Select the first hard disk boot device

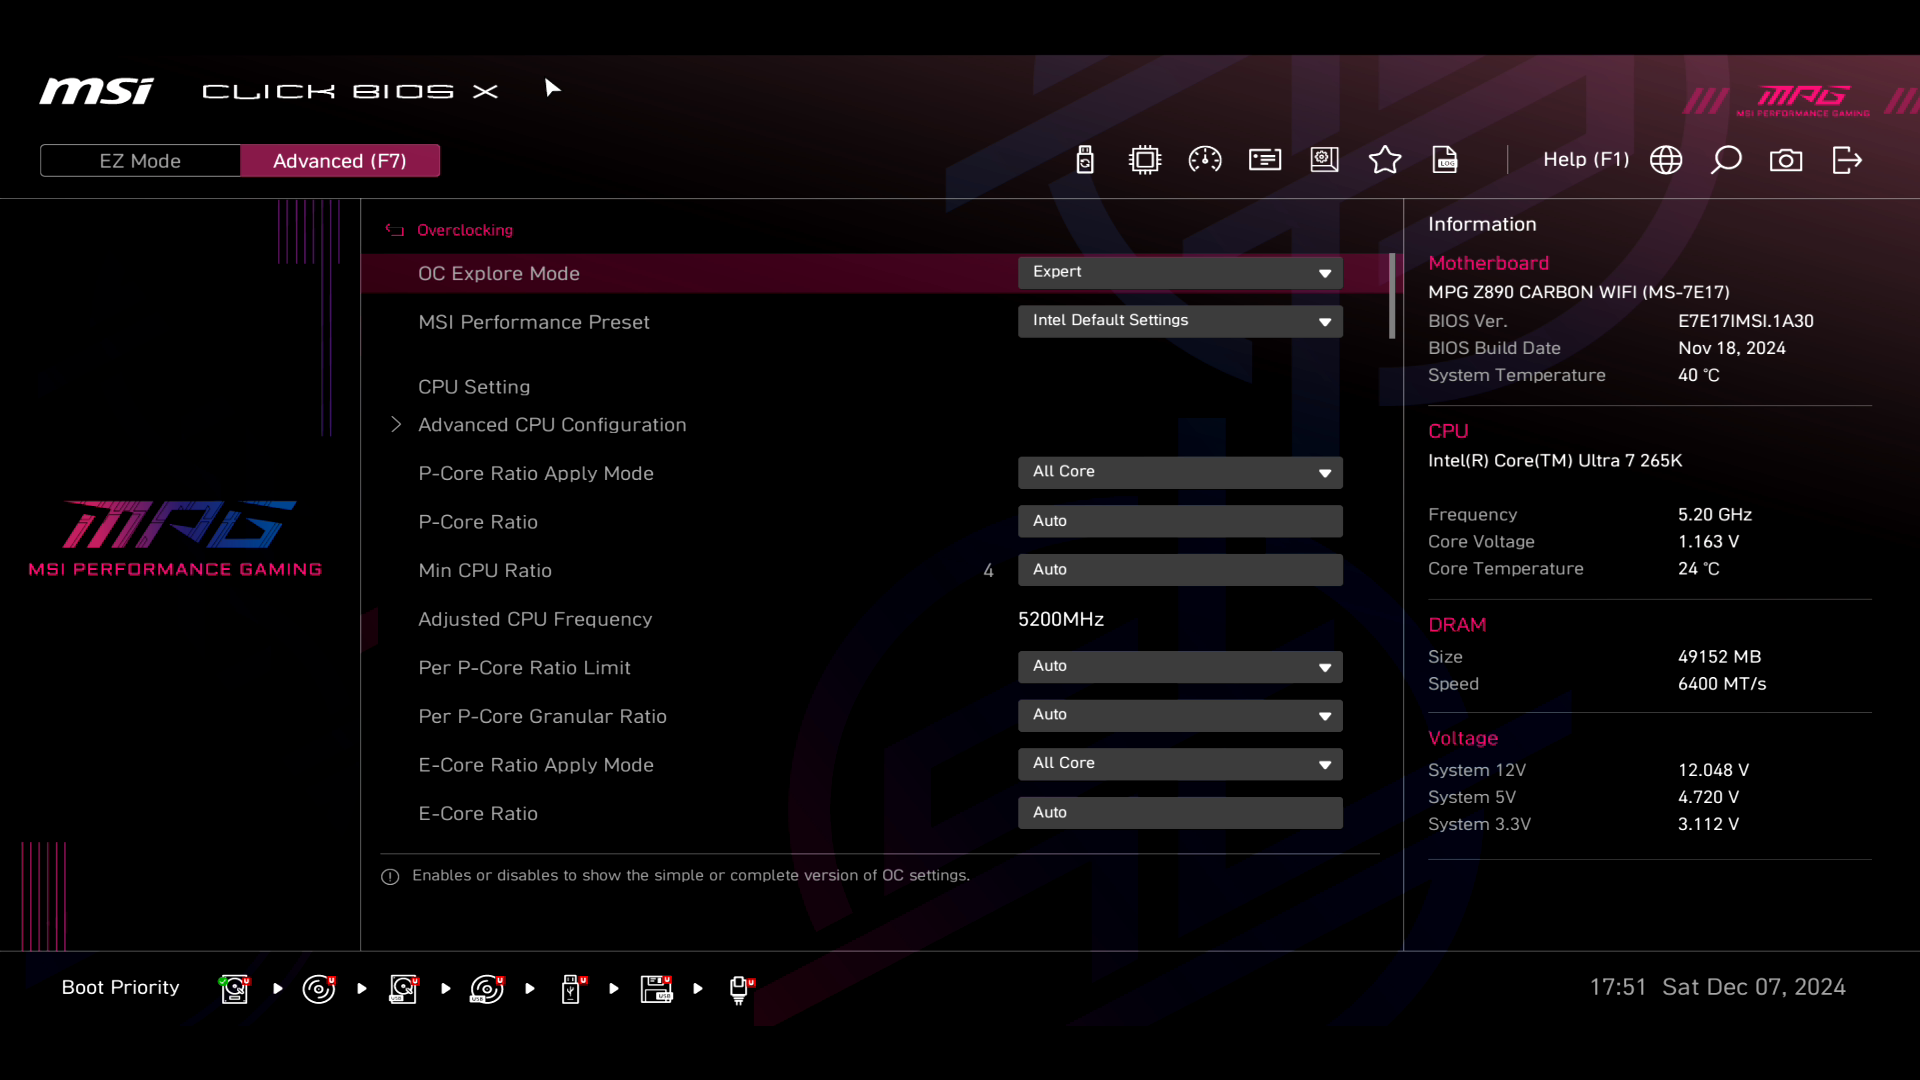pos(235,989)
